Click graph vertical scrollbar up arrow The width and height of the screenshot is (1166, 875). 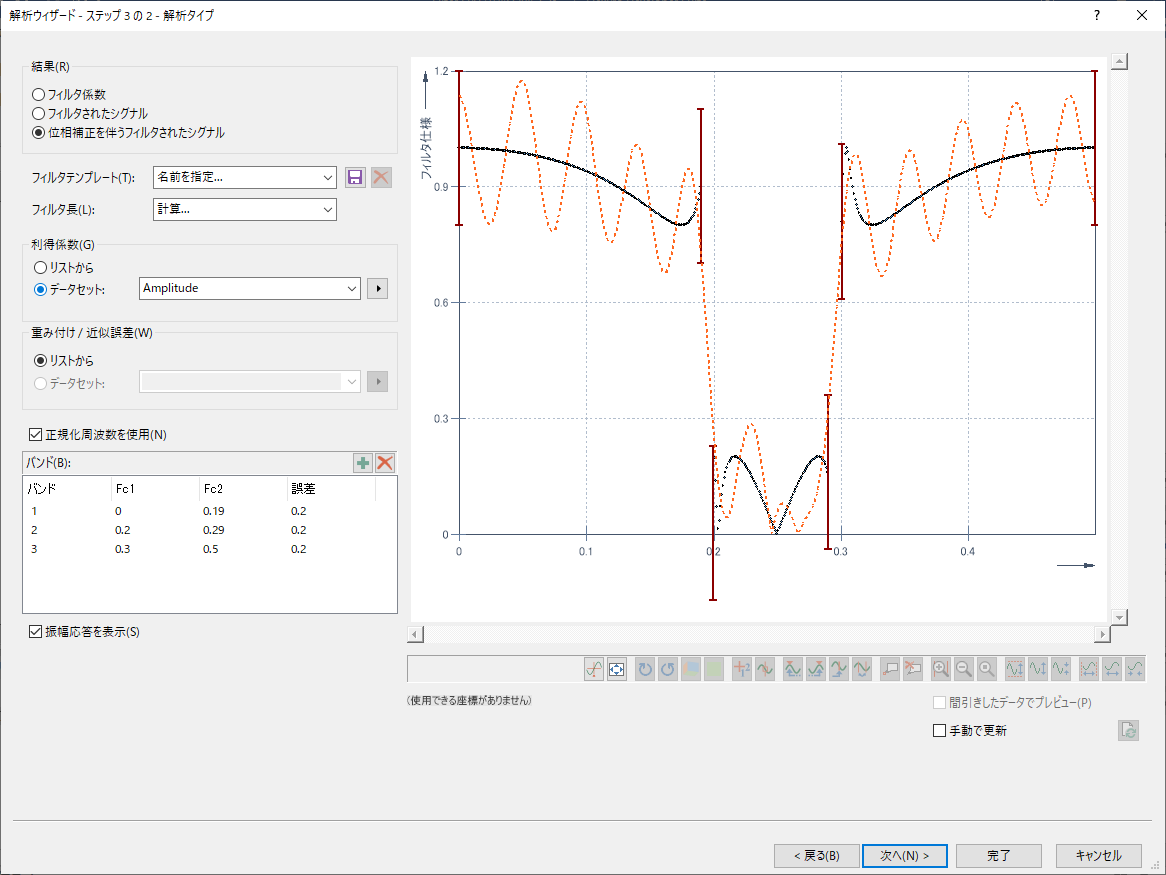click(1119, 62)
